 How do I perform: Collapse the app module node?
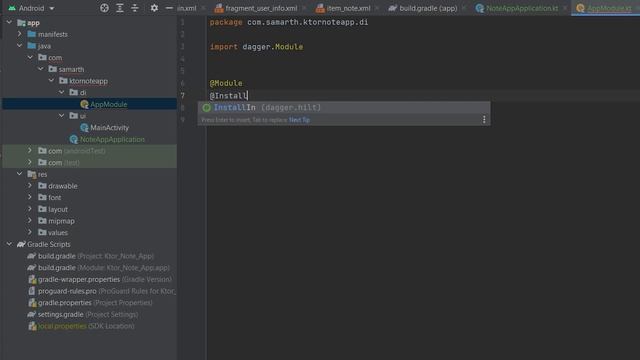pos(9,23)
